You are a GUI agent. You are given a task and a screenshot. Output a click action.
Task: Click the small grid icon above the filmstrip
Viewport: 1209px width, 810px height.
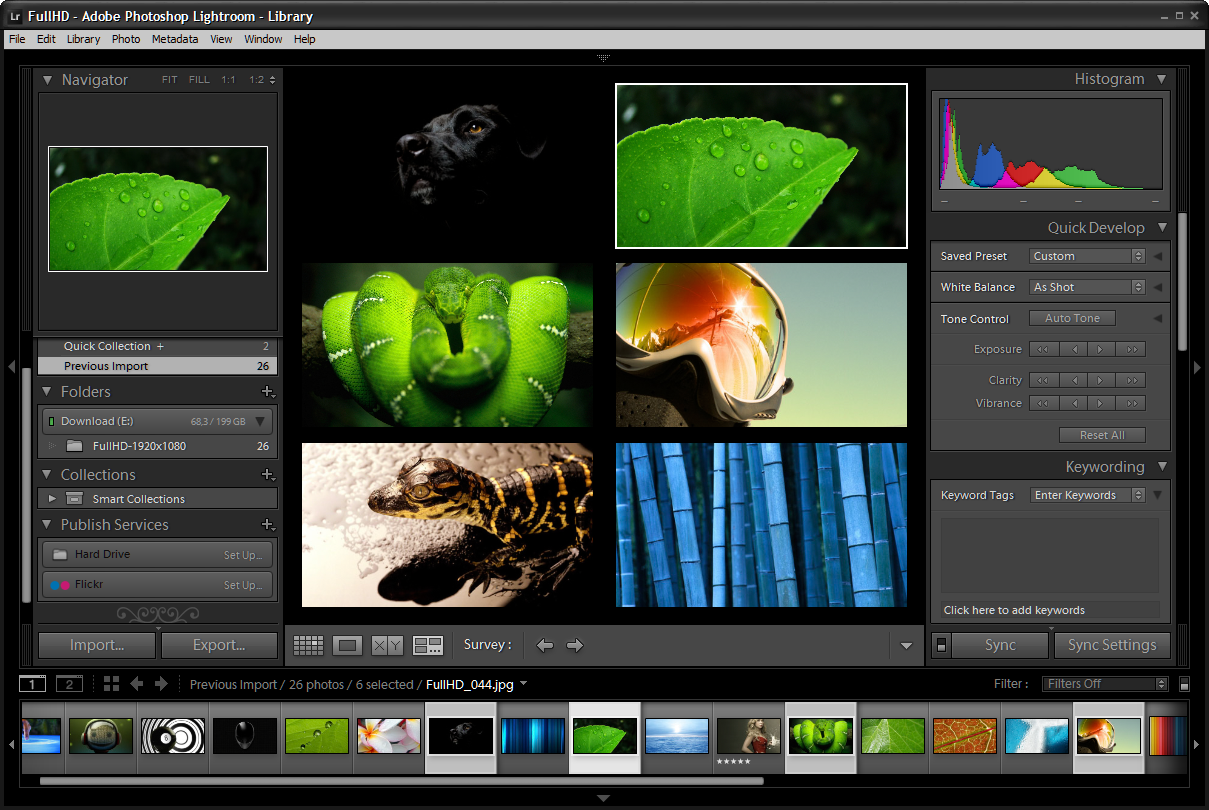coord(111,684)
